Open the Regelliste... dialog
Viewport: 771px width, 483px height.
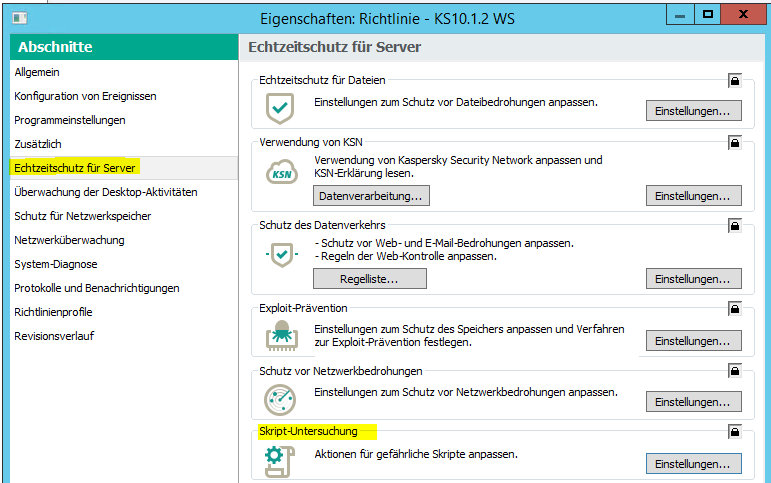coord(370,279)
